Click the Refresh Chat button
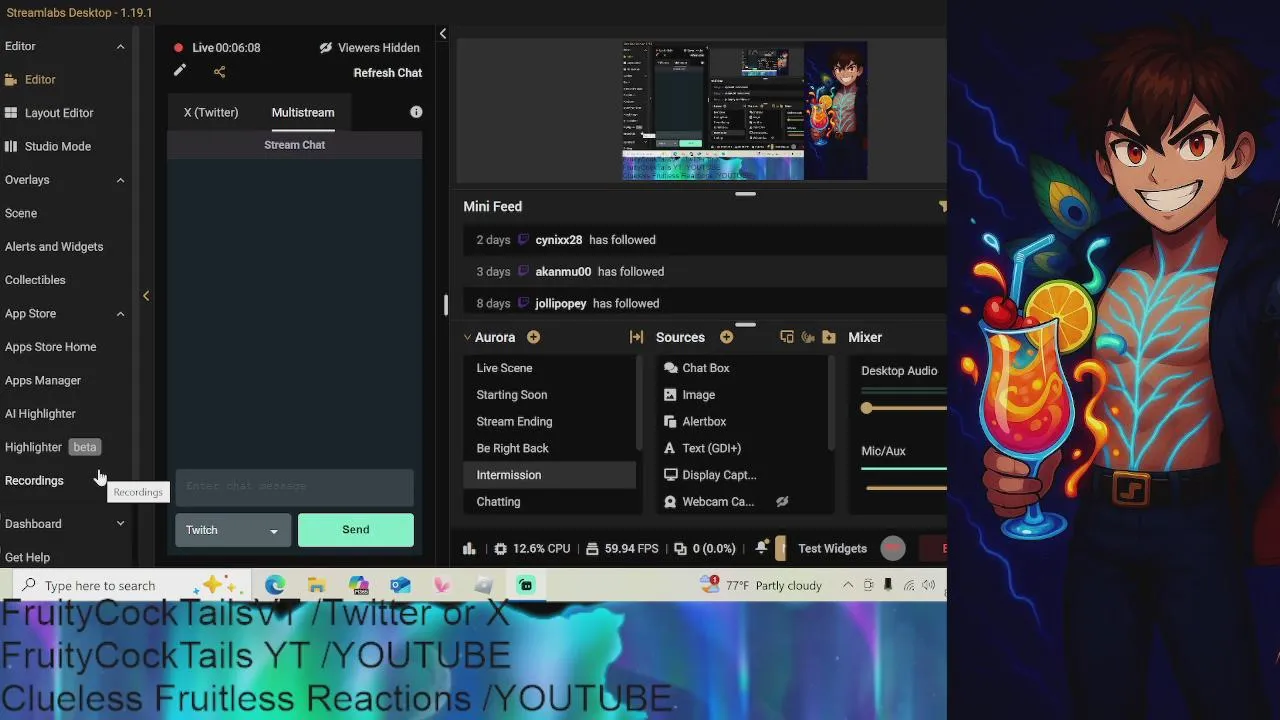Screen dimensions: 1280x720 tap(388, 73)
